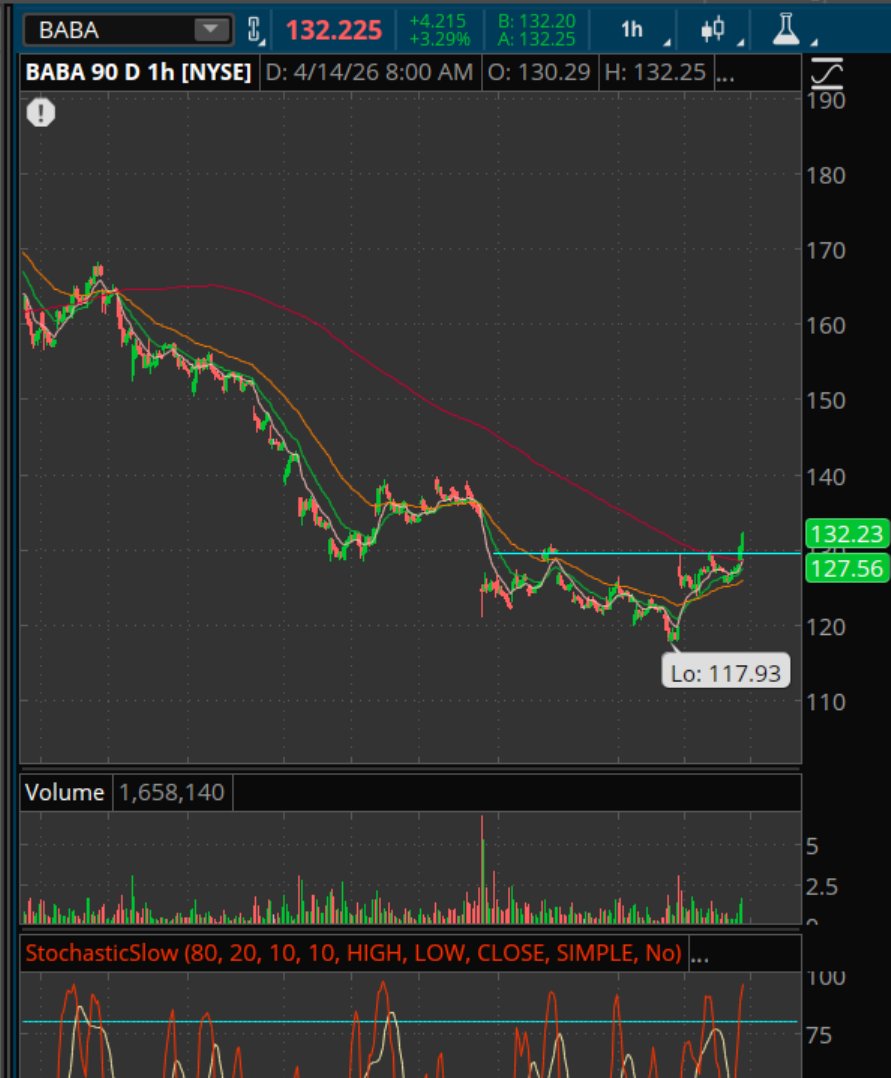Open the drawing tools icon

pos(827,74)
